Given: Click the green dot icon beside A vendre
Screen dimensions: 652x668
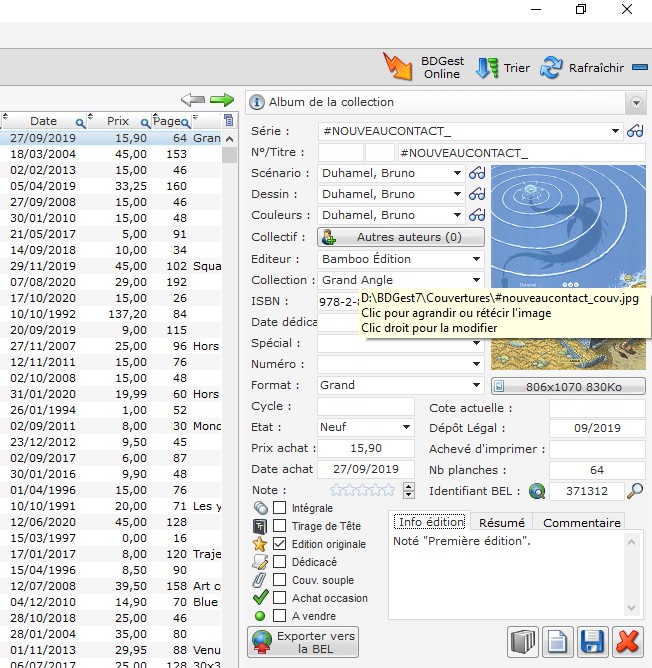Looking at the screenshot, I should 260,616.
